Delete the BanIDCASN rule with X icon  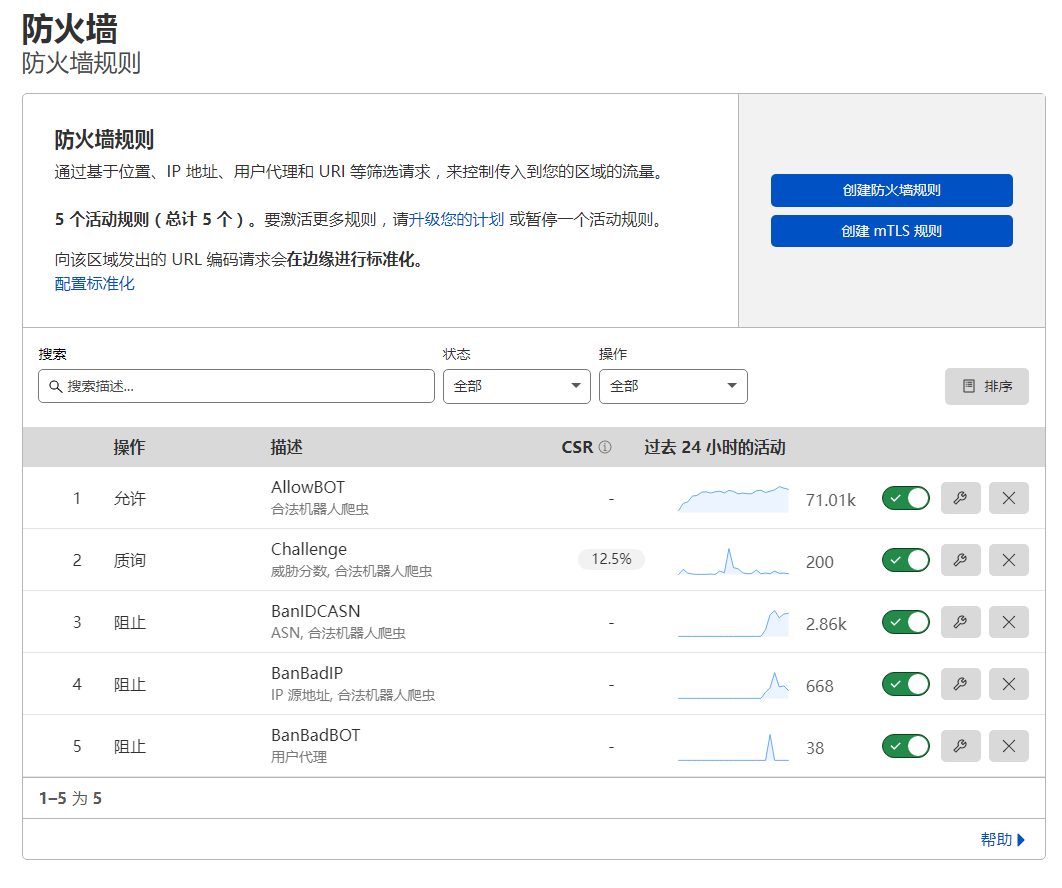1008,622
